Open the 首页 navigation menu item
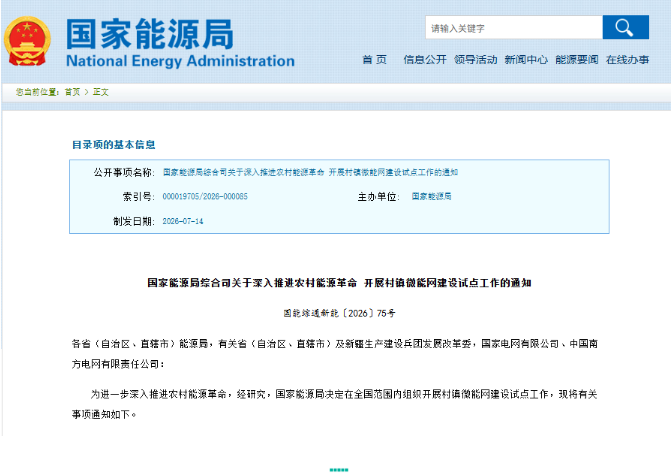671x475 pixels. click(374, 59)
